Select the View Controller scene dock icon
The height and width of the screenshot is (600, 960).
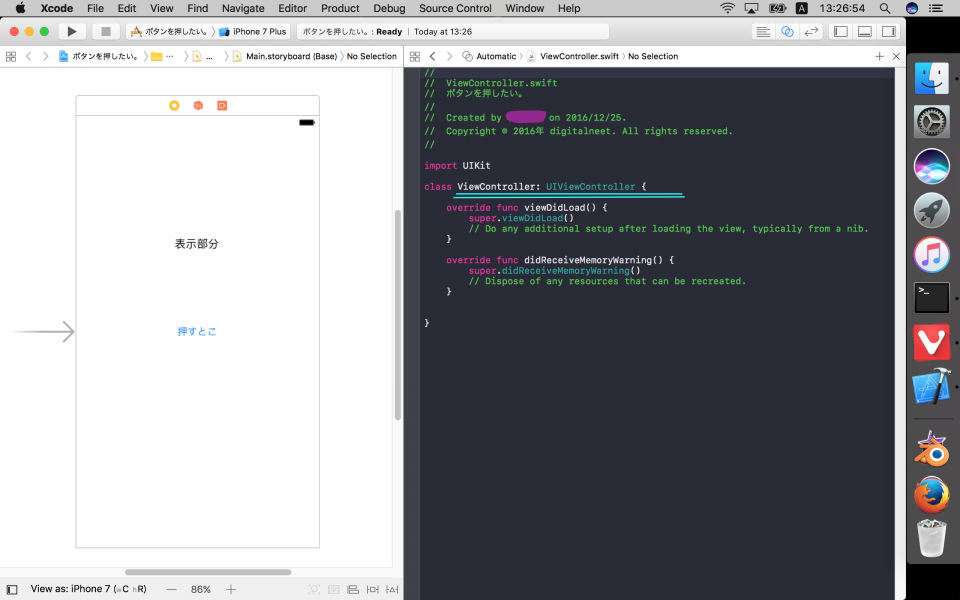click(x=174, y=105)
